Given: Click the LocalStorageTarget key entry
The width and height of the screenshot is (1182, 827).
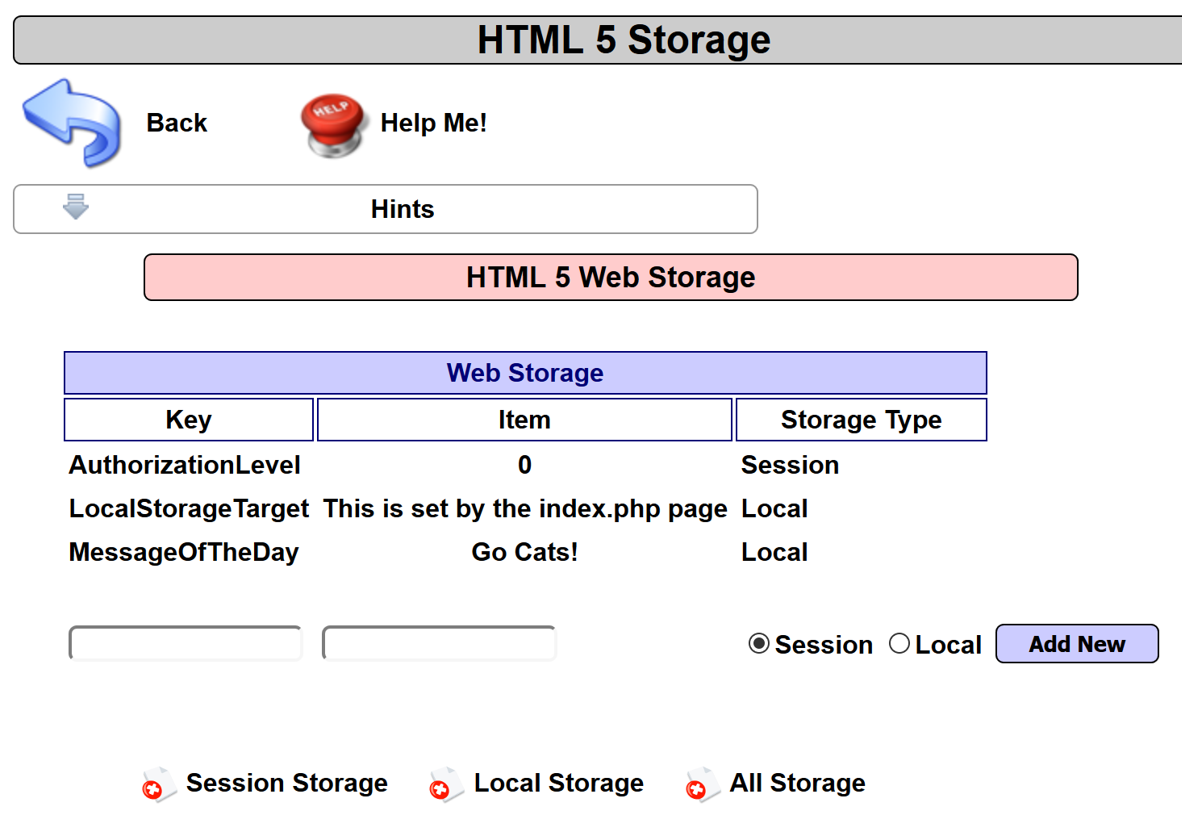Looking at the screenshot, I should tap(189, 509).
